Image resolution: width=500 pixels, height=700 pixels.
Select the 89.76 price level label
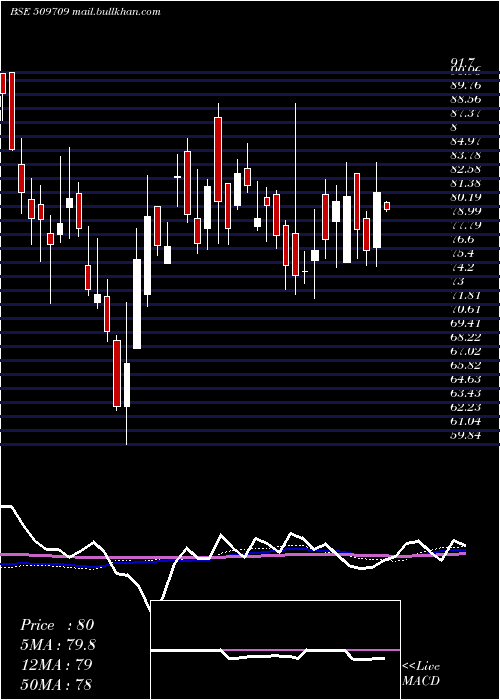coord(466,86)
